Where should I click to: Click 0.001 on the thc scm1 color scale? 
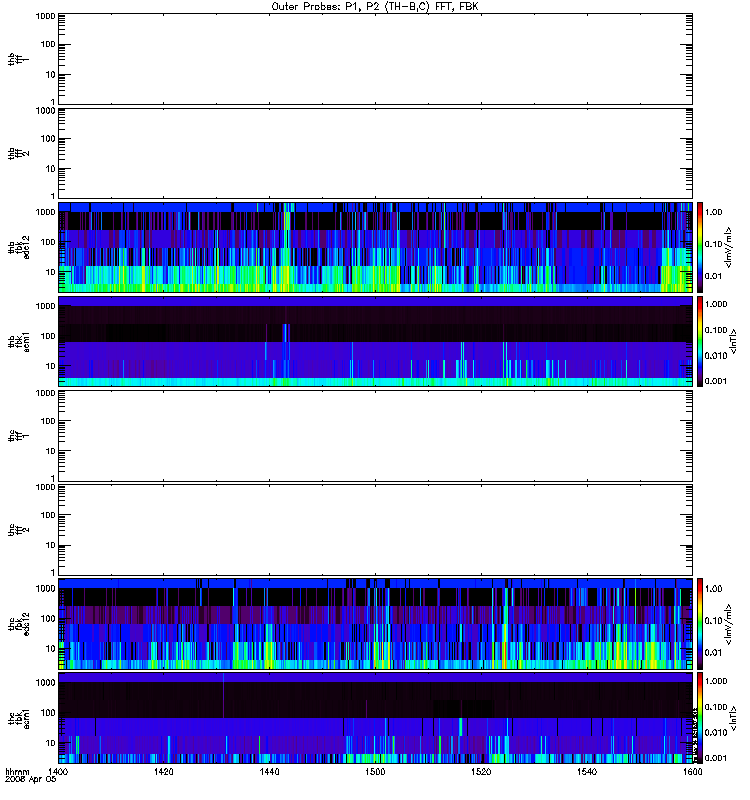(x=716, y=758)
